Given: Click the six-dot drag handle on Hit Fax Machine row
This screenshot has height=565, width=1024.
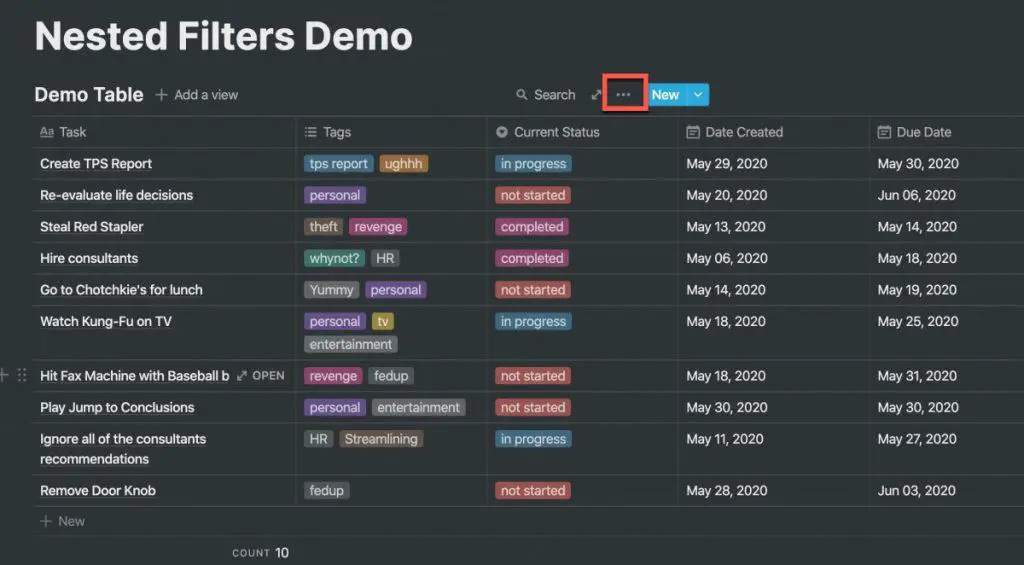Looking at the screenshot, I should [x=22, y=375].
